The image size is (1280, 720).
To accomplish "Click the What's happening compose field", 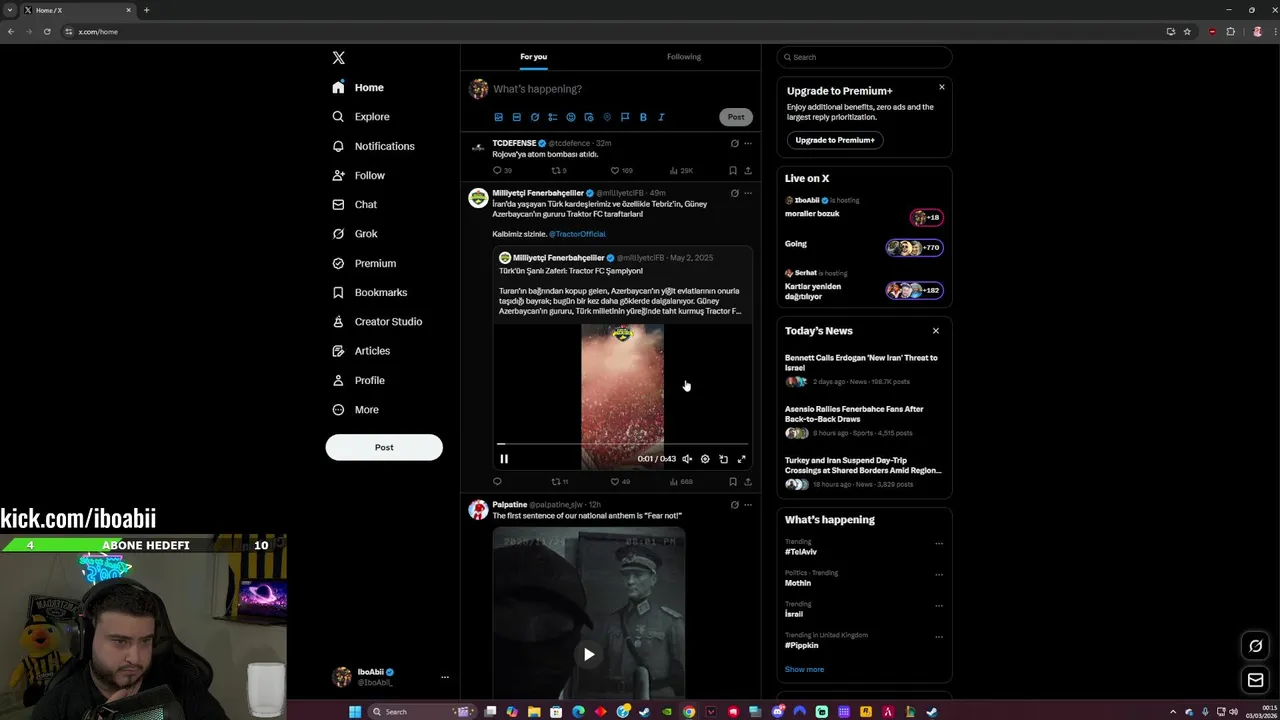I will click(620, 89).
